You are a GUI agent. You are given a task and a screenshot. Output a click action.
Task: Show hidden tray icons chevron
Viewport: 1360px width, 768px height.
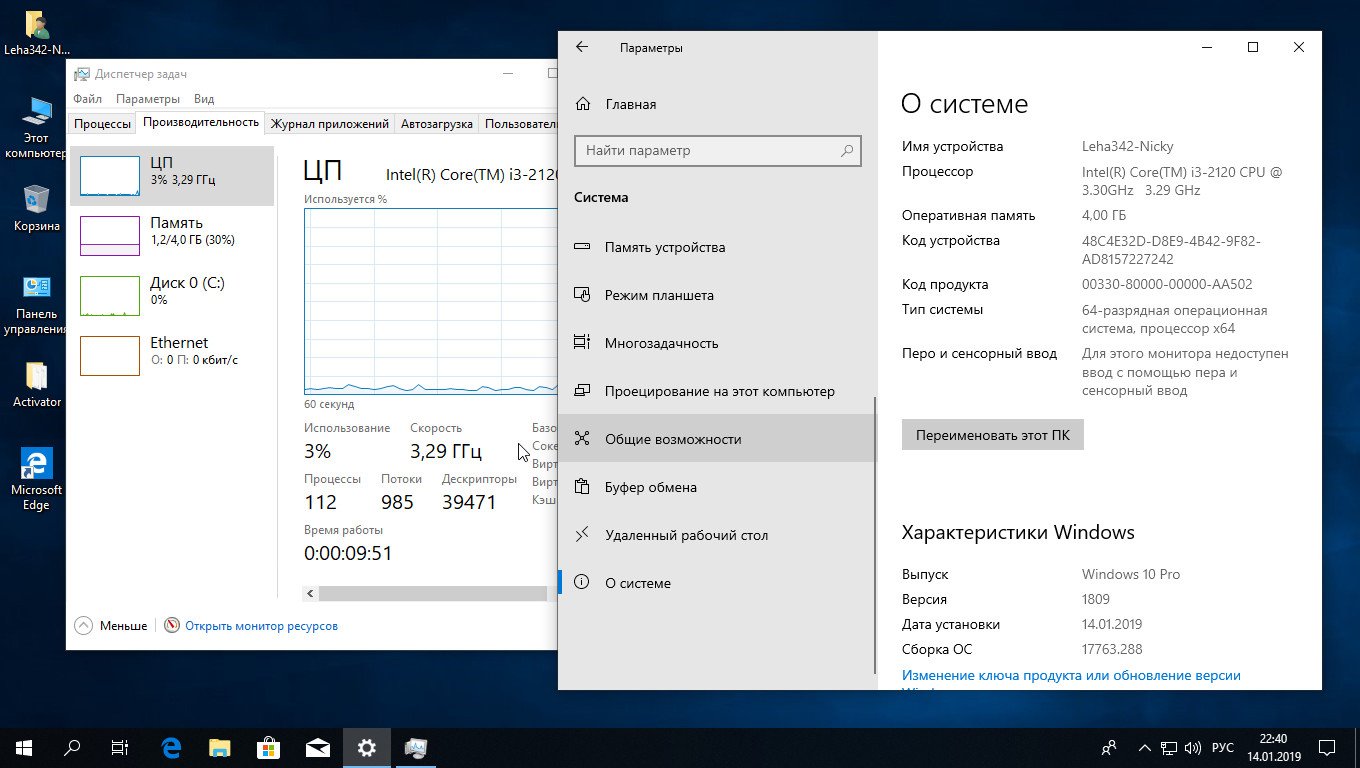(1144, 747)
